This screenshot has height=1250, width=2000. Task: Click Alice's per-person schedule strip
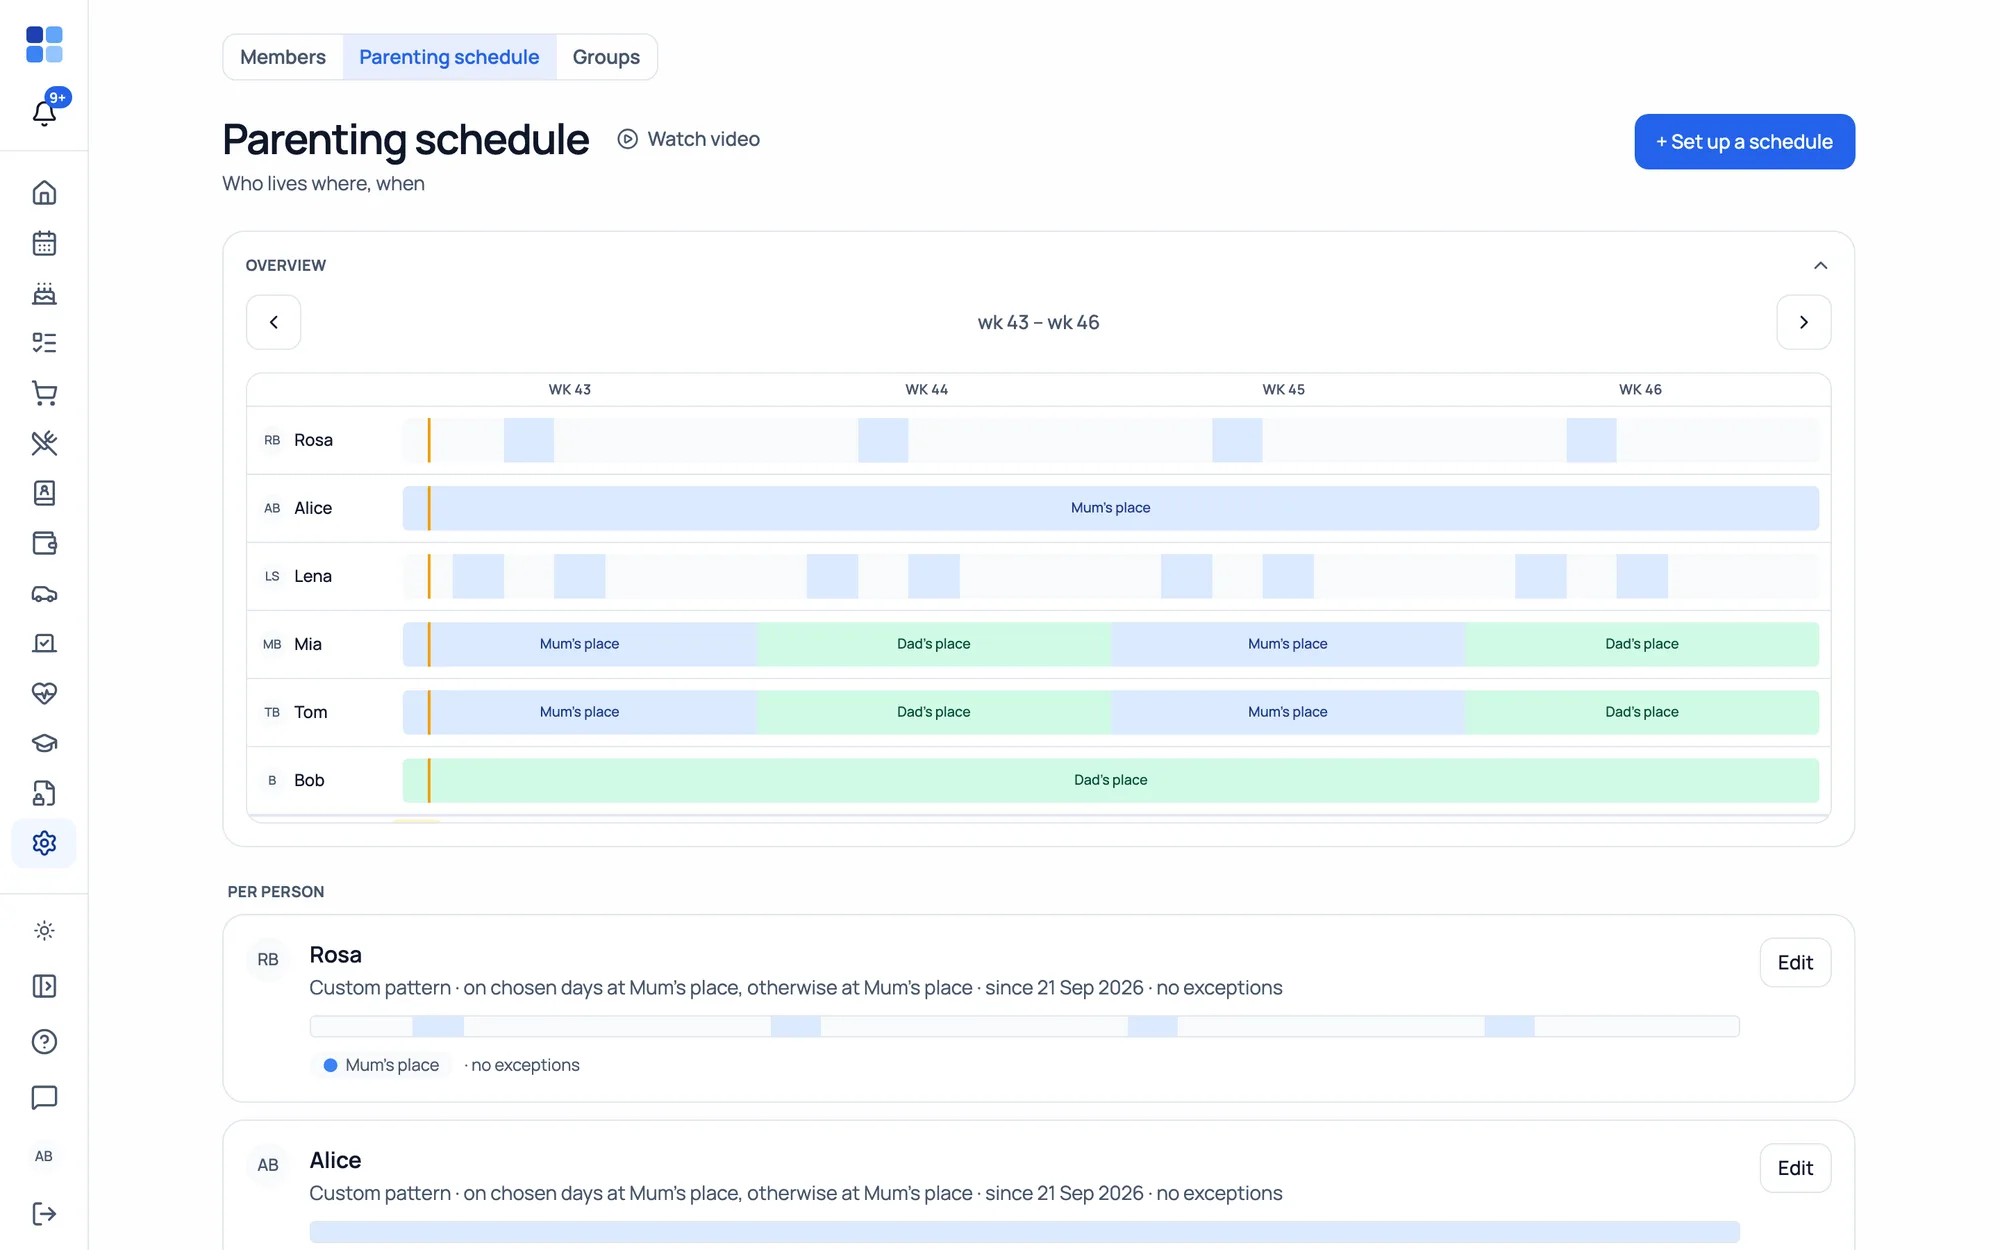(x=1024, y=1232)
